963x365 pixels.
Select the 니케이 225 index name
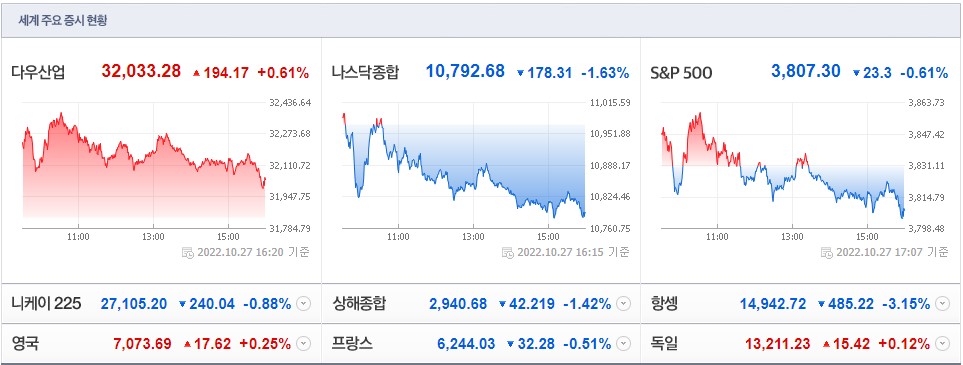(x=46, y=304)
